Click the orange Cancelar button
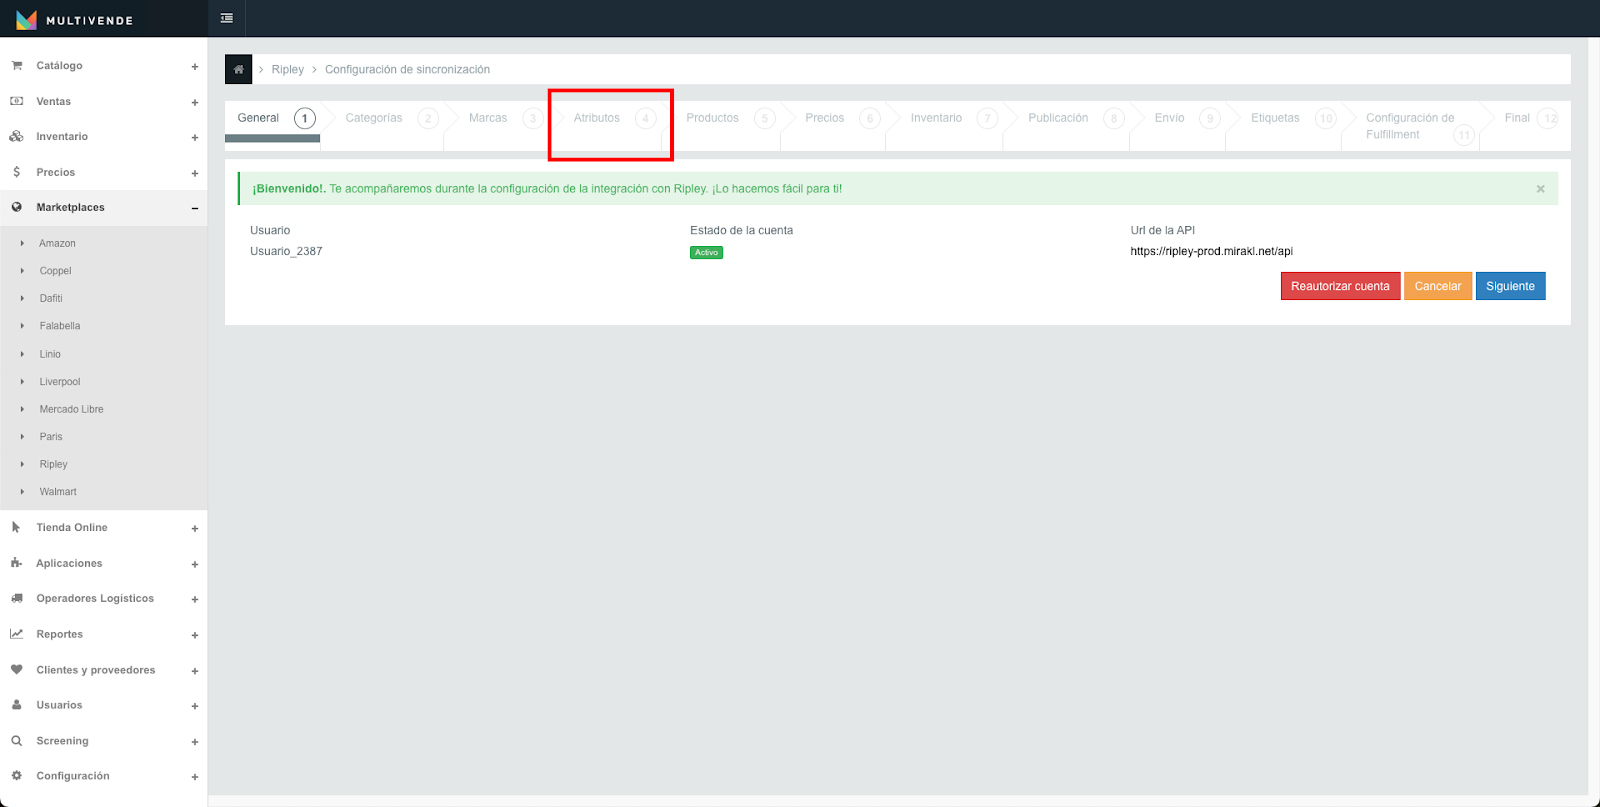 point(1438,286)
